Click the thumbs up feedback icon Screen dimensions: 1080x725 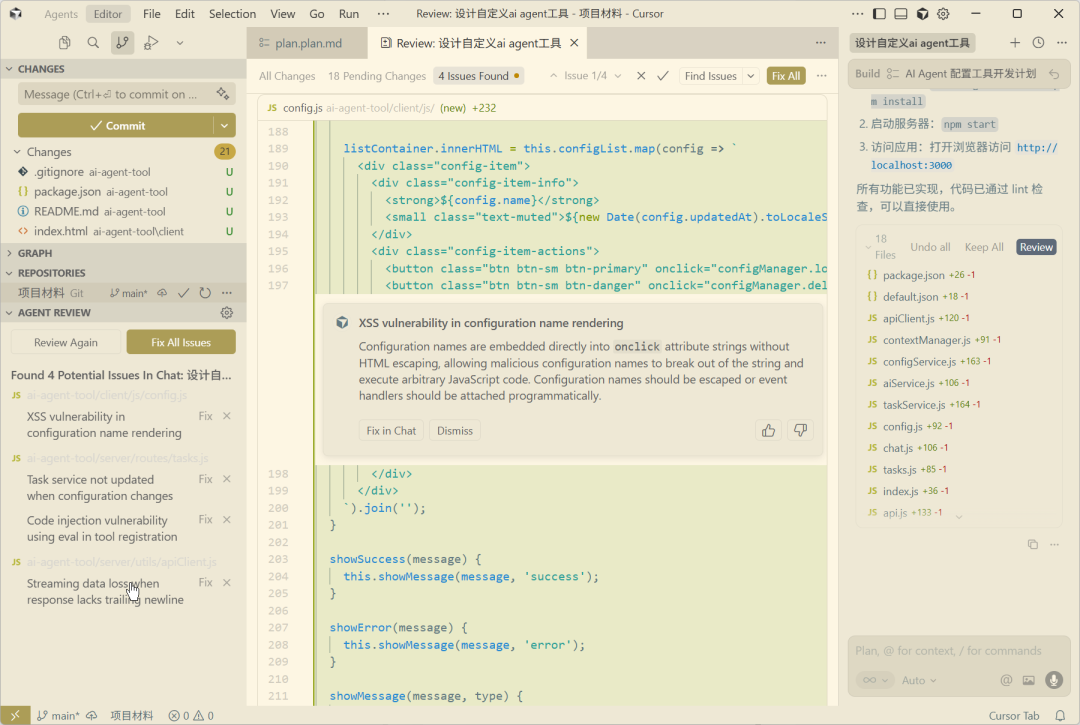(768, 430)
